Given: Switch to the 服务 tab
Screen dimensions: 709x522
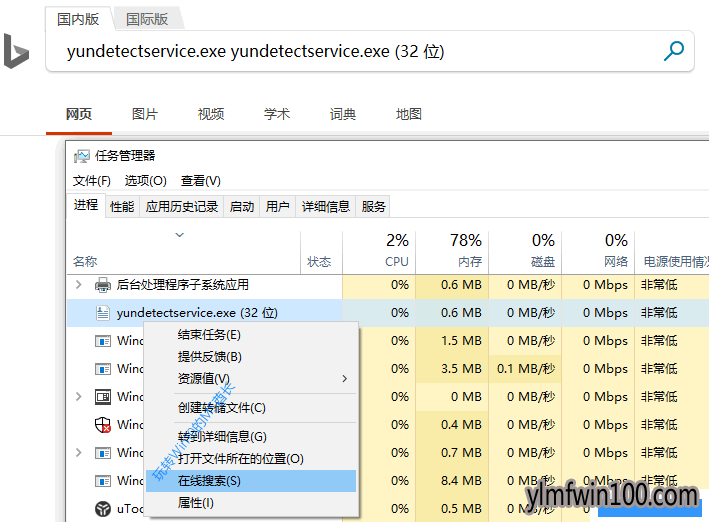Looking at the screenshot, I should coord(373,207).
